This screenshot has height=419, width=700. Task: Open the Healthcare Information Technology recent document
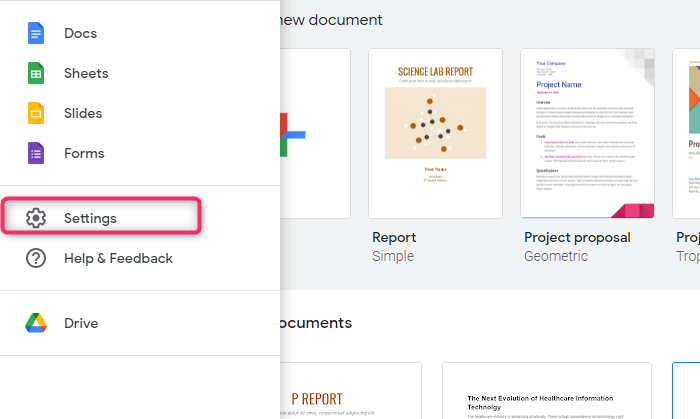tap(547, 391)
